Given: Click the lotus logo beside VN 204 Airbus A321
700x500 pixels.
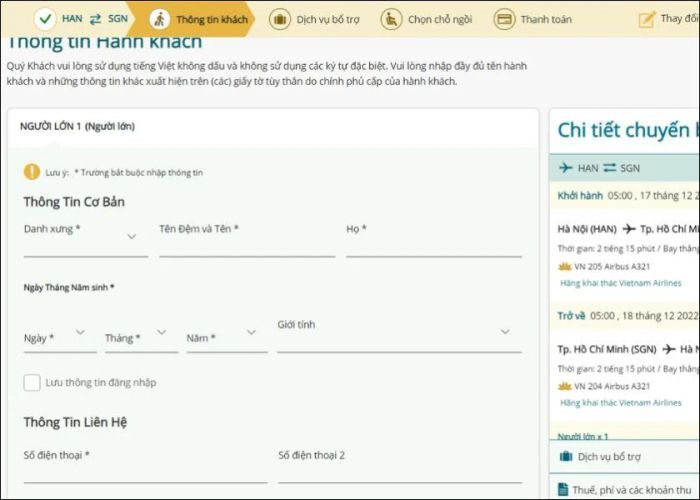Looking at the screenshot, I should pyautogui.click(x=565, y=386).
